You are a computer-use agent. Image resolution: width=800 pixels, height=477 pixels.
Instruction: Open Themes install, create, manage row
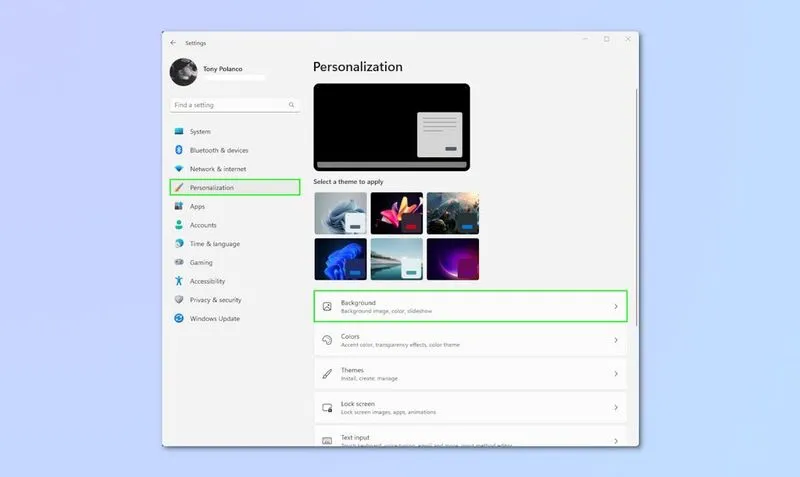(470, 374)
